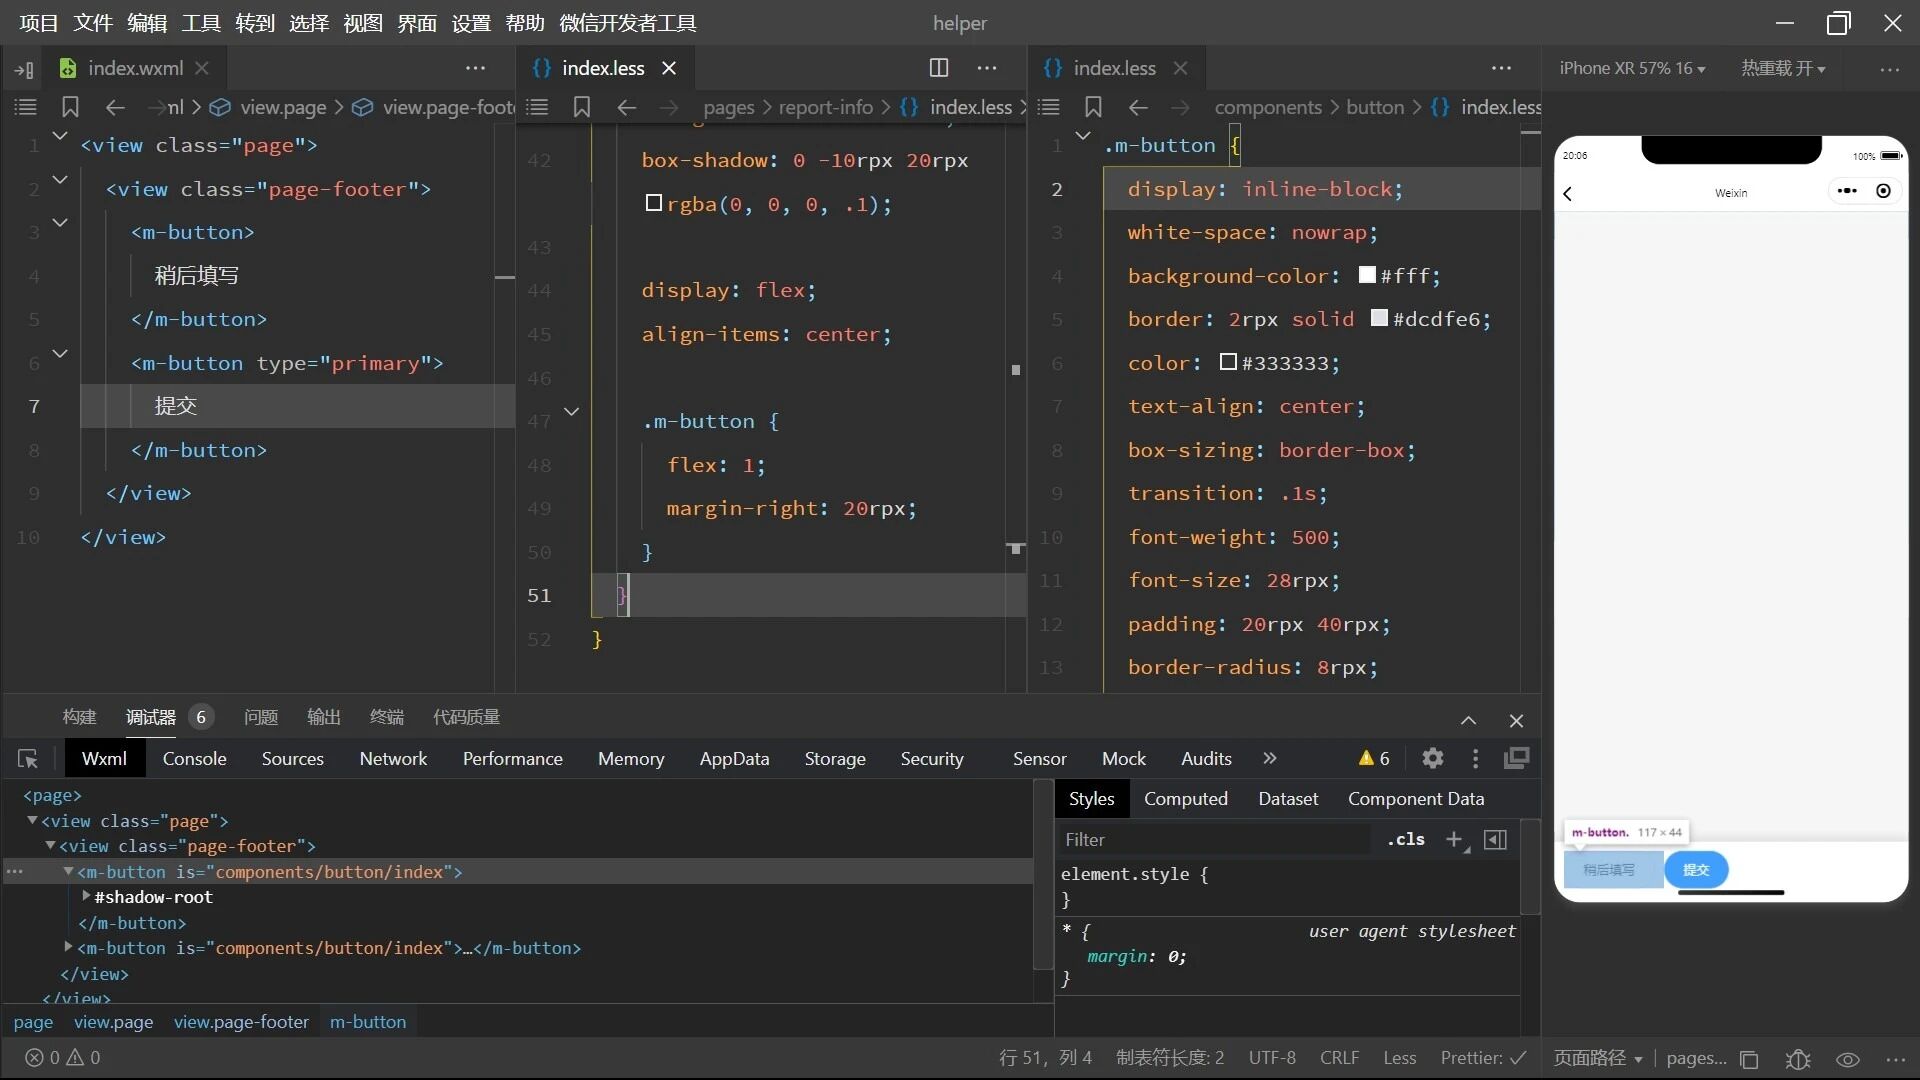Click the bookmark icon in index.wxml editor
1920x1080 pixels.
pyautogui.click(x=70, y=107)
